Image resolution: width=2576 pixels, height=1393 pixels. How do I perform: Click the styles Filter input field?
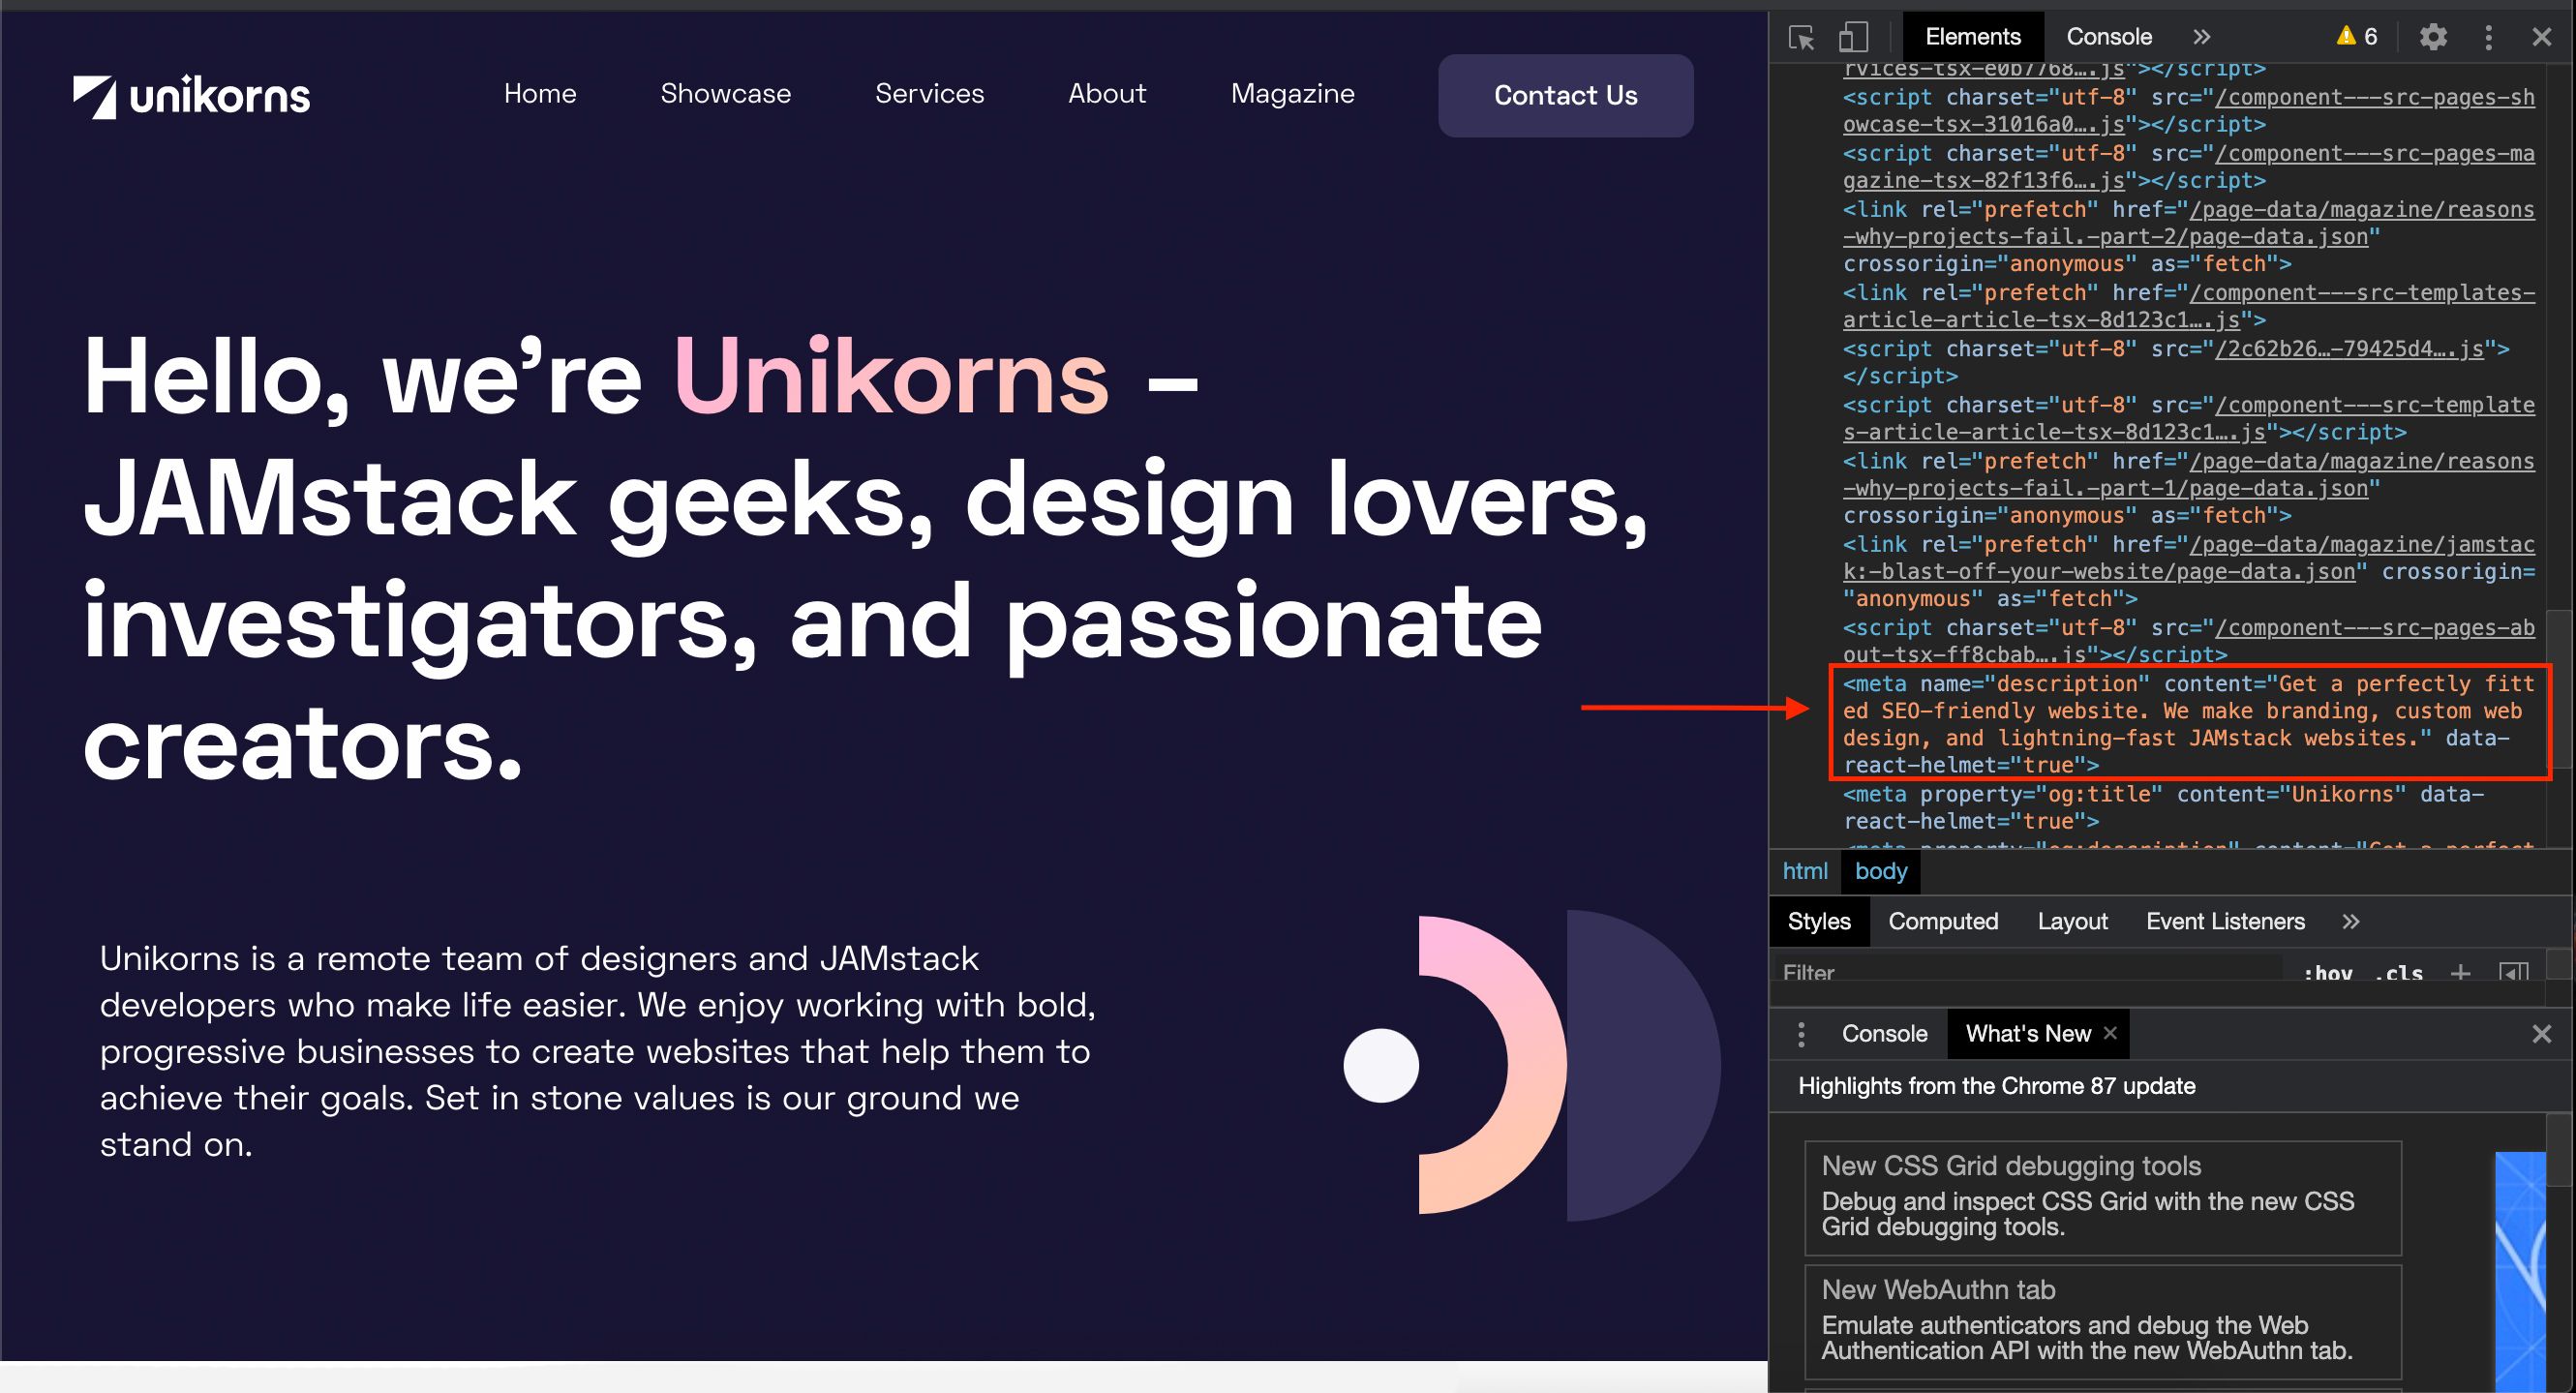(2030, 972)
